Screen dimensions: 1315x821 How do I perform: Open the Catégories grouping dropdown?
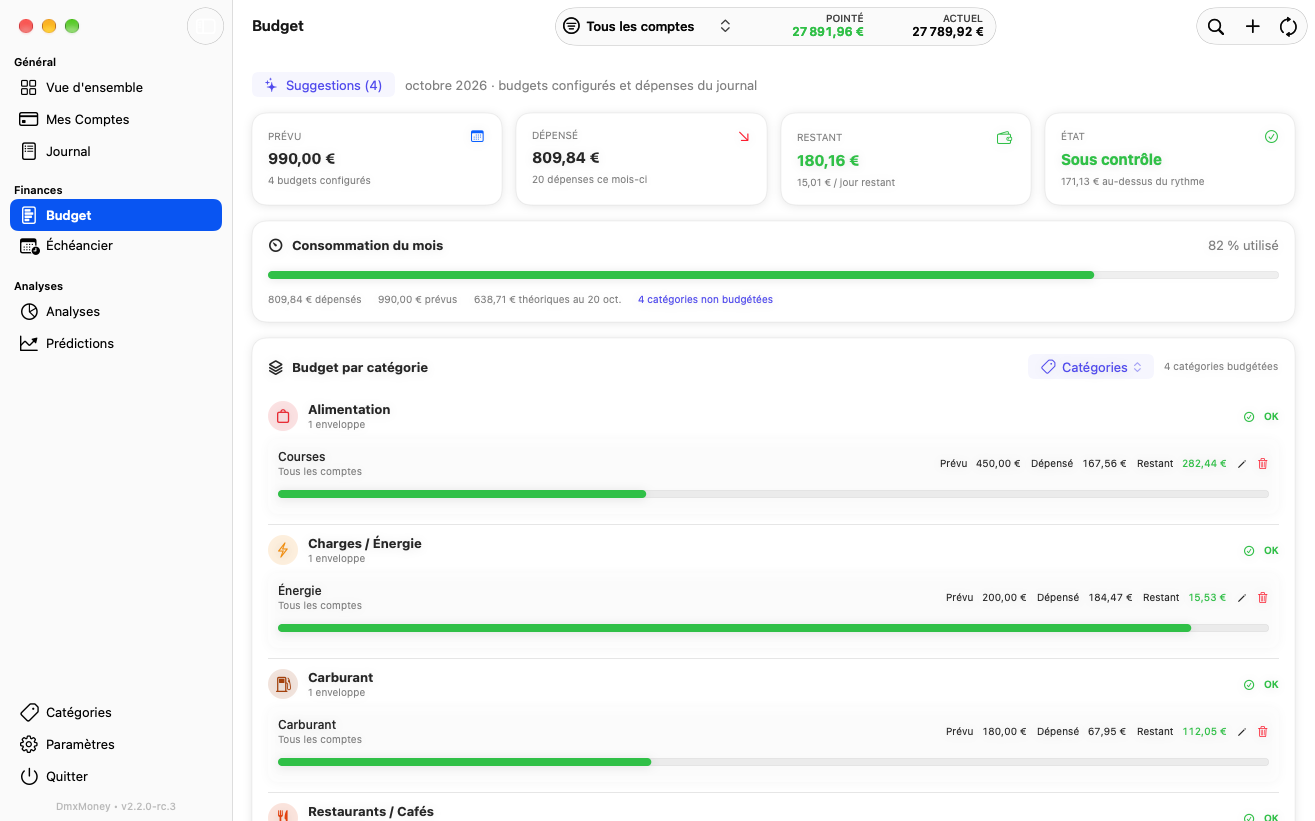[x=1091, y=367]
